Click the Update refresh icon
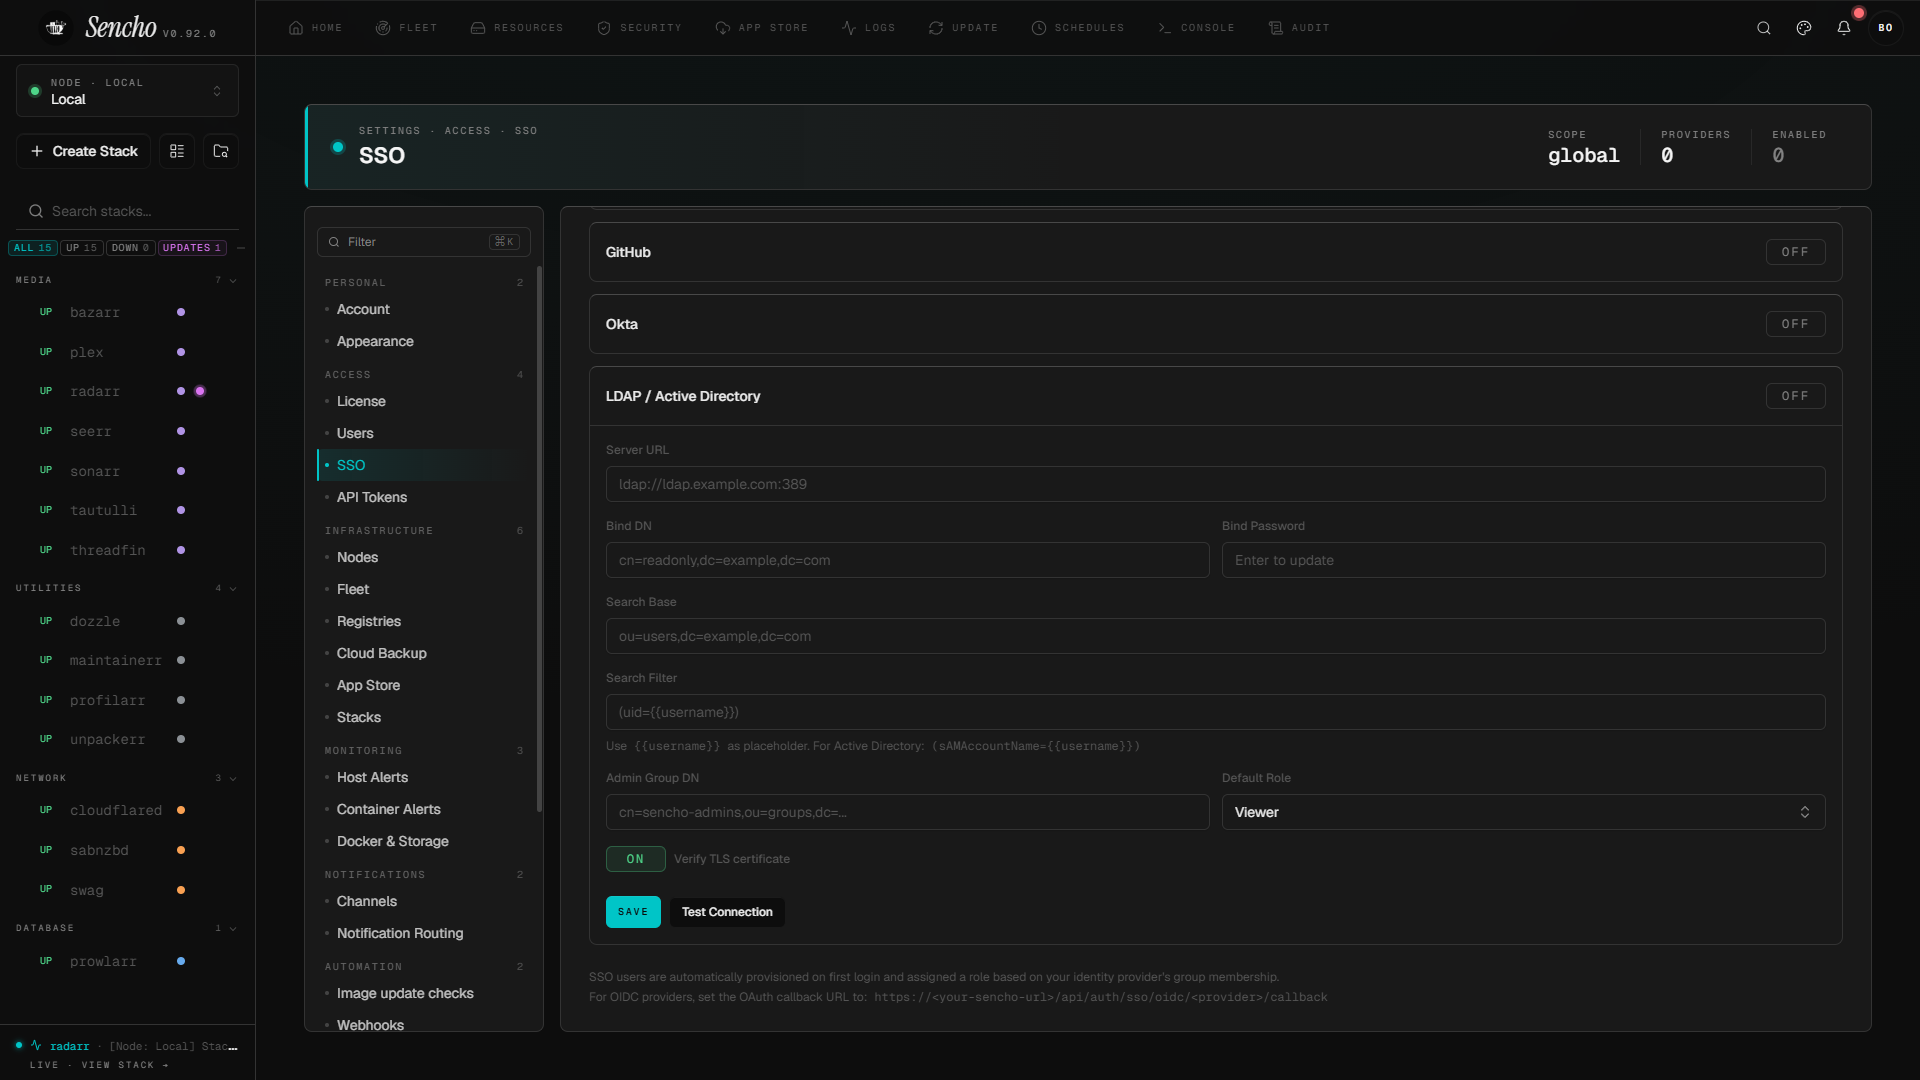The width and height of the screenshot is (1920, 1080). [x=936, y=28]
